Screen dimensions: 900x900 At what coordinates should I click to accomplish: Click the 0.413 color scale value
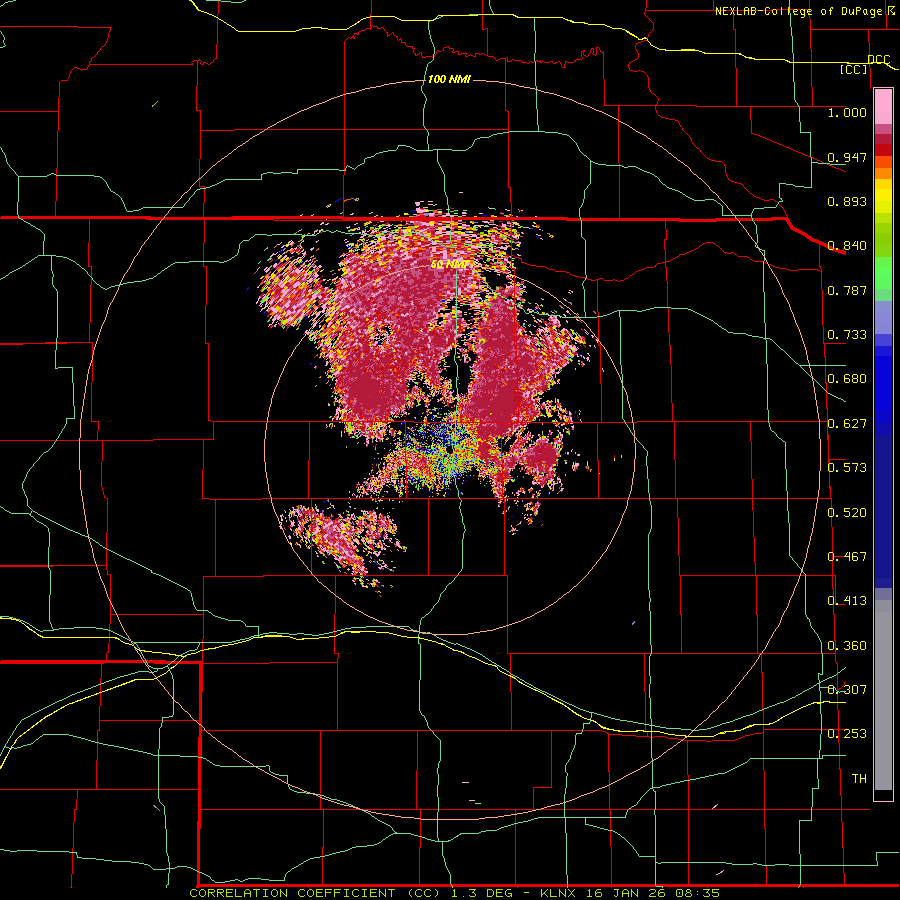pos(847,601)
